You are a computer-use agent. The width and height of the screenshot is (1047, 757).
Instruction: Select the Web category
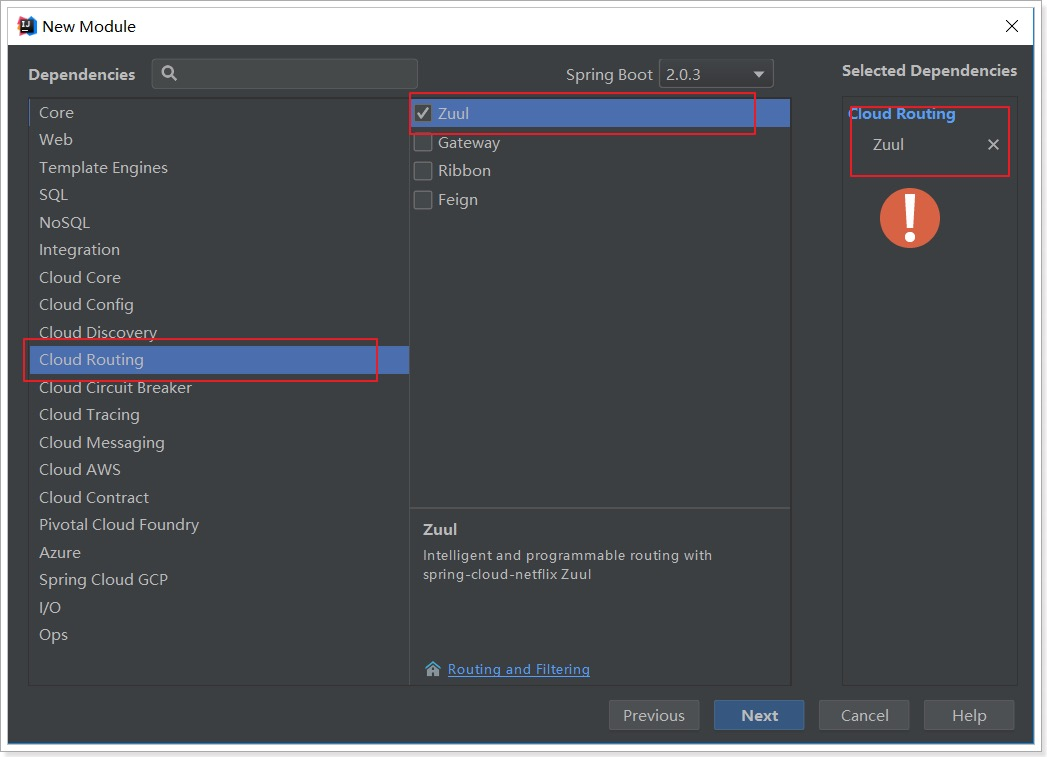(219, 140)
